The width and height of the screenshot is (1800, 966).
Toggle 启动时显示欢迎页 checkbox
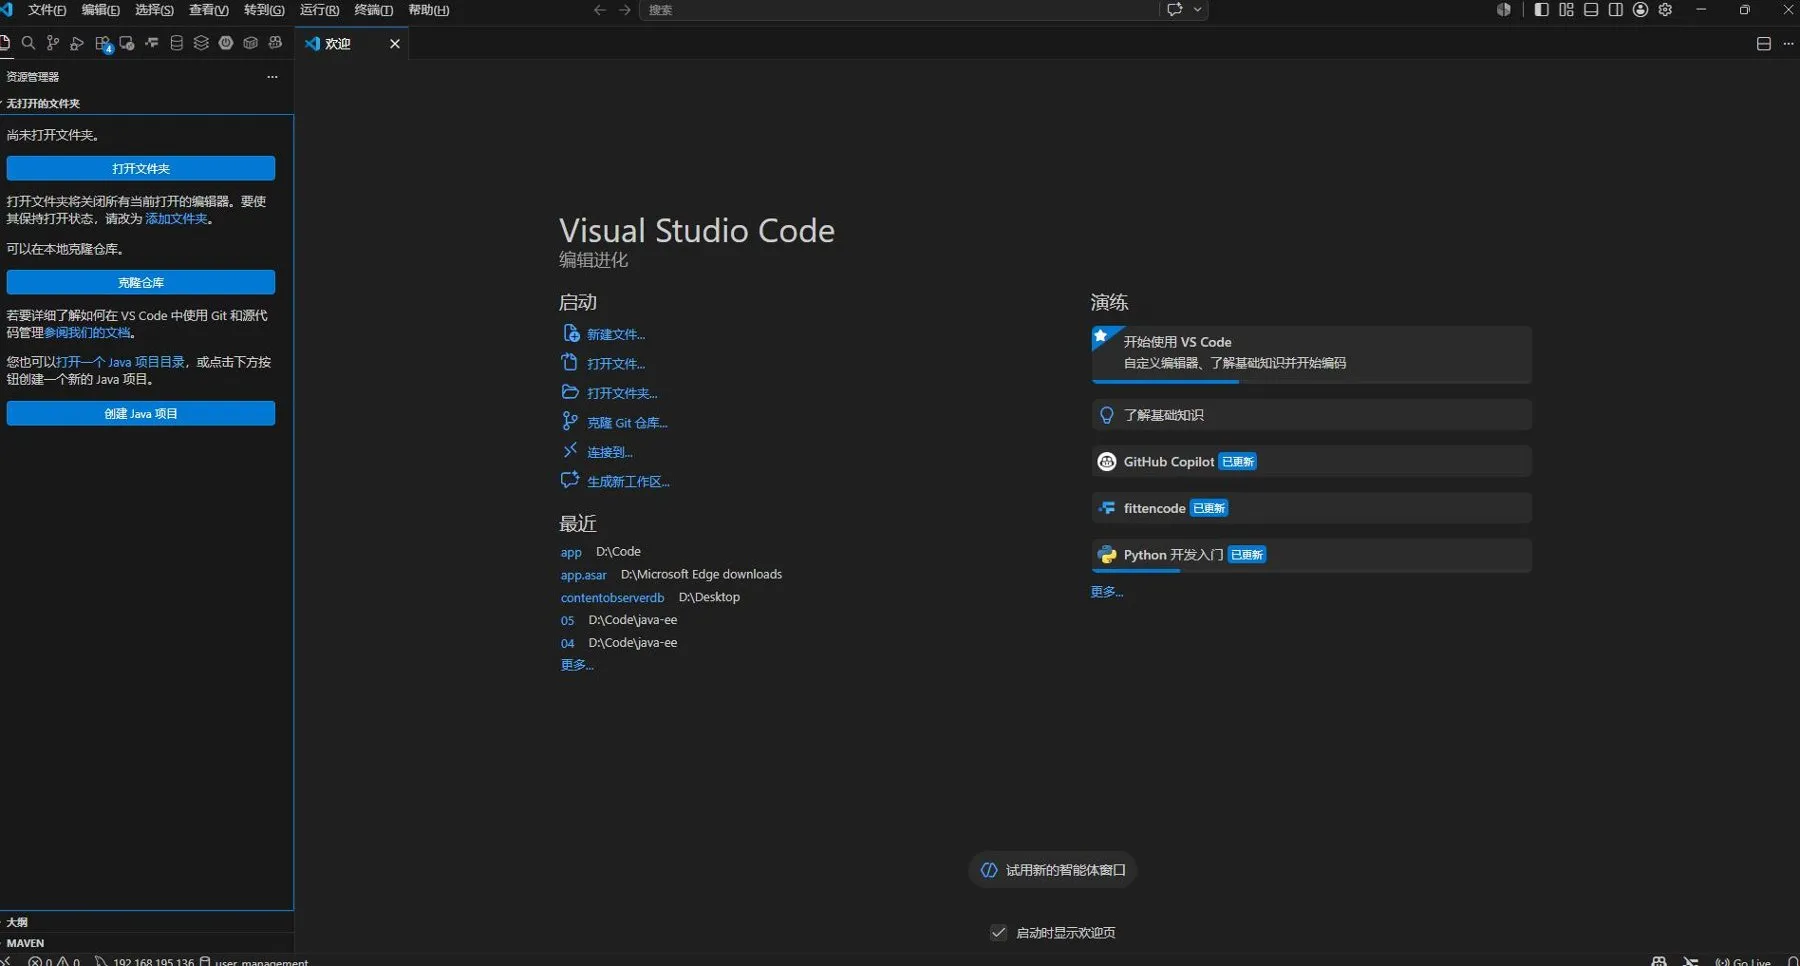pyautogui.click(x=998, y=932)
